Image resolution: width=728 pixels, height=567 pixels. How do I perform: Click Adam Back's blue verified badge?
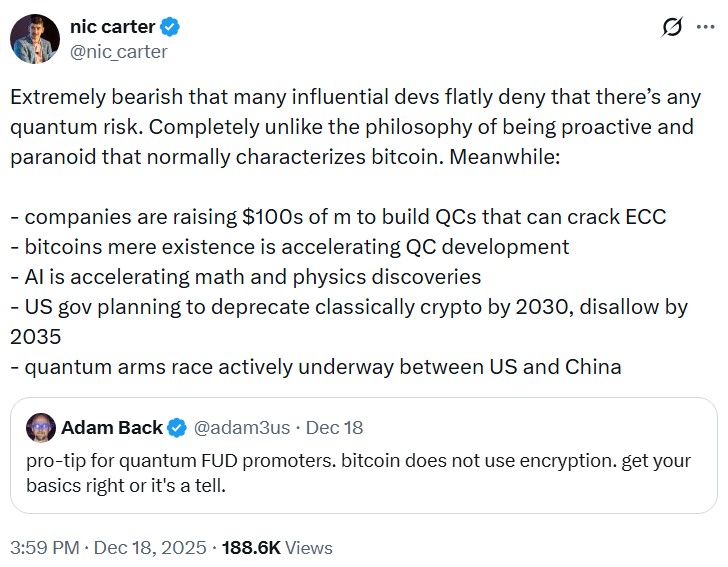177,428
